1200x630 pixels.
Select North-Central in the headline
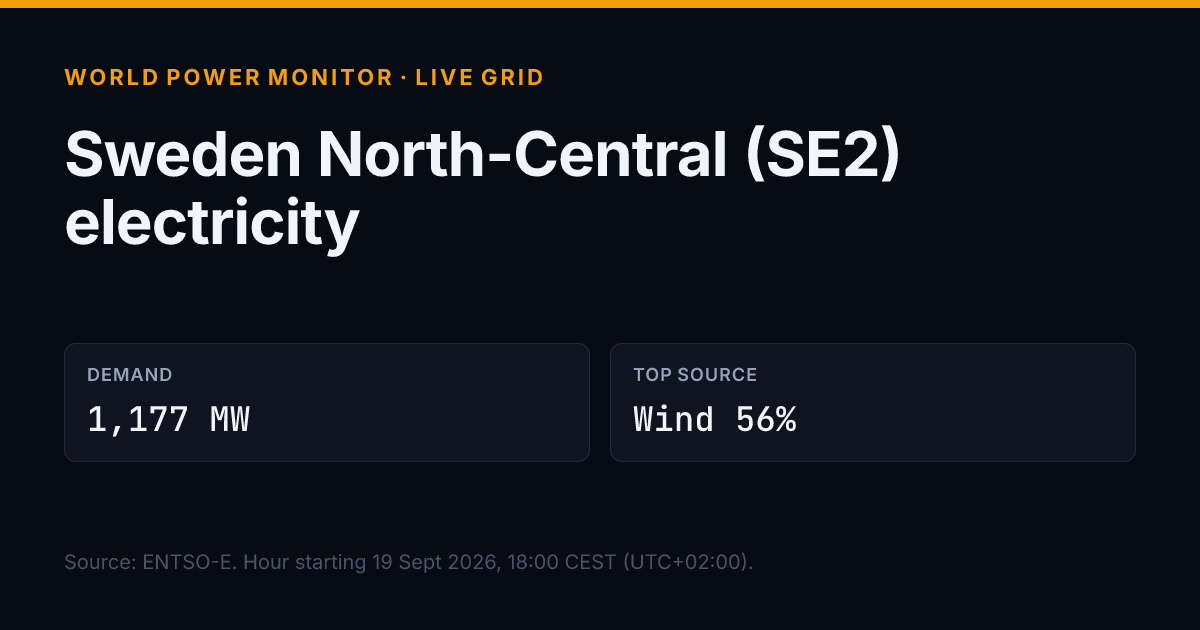(x=523, y=155)
